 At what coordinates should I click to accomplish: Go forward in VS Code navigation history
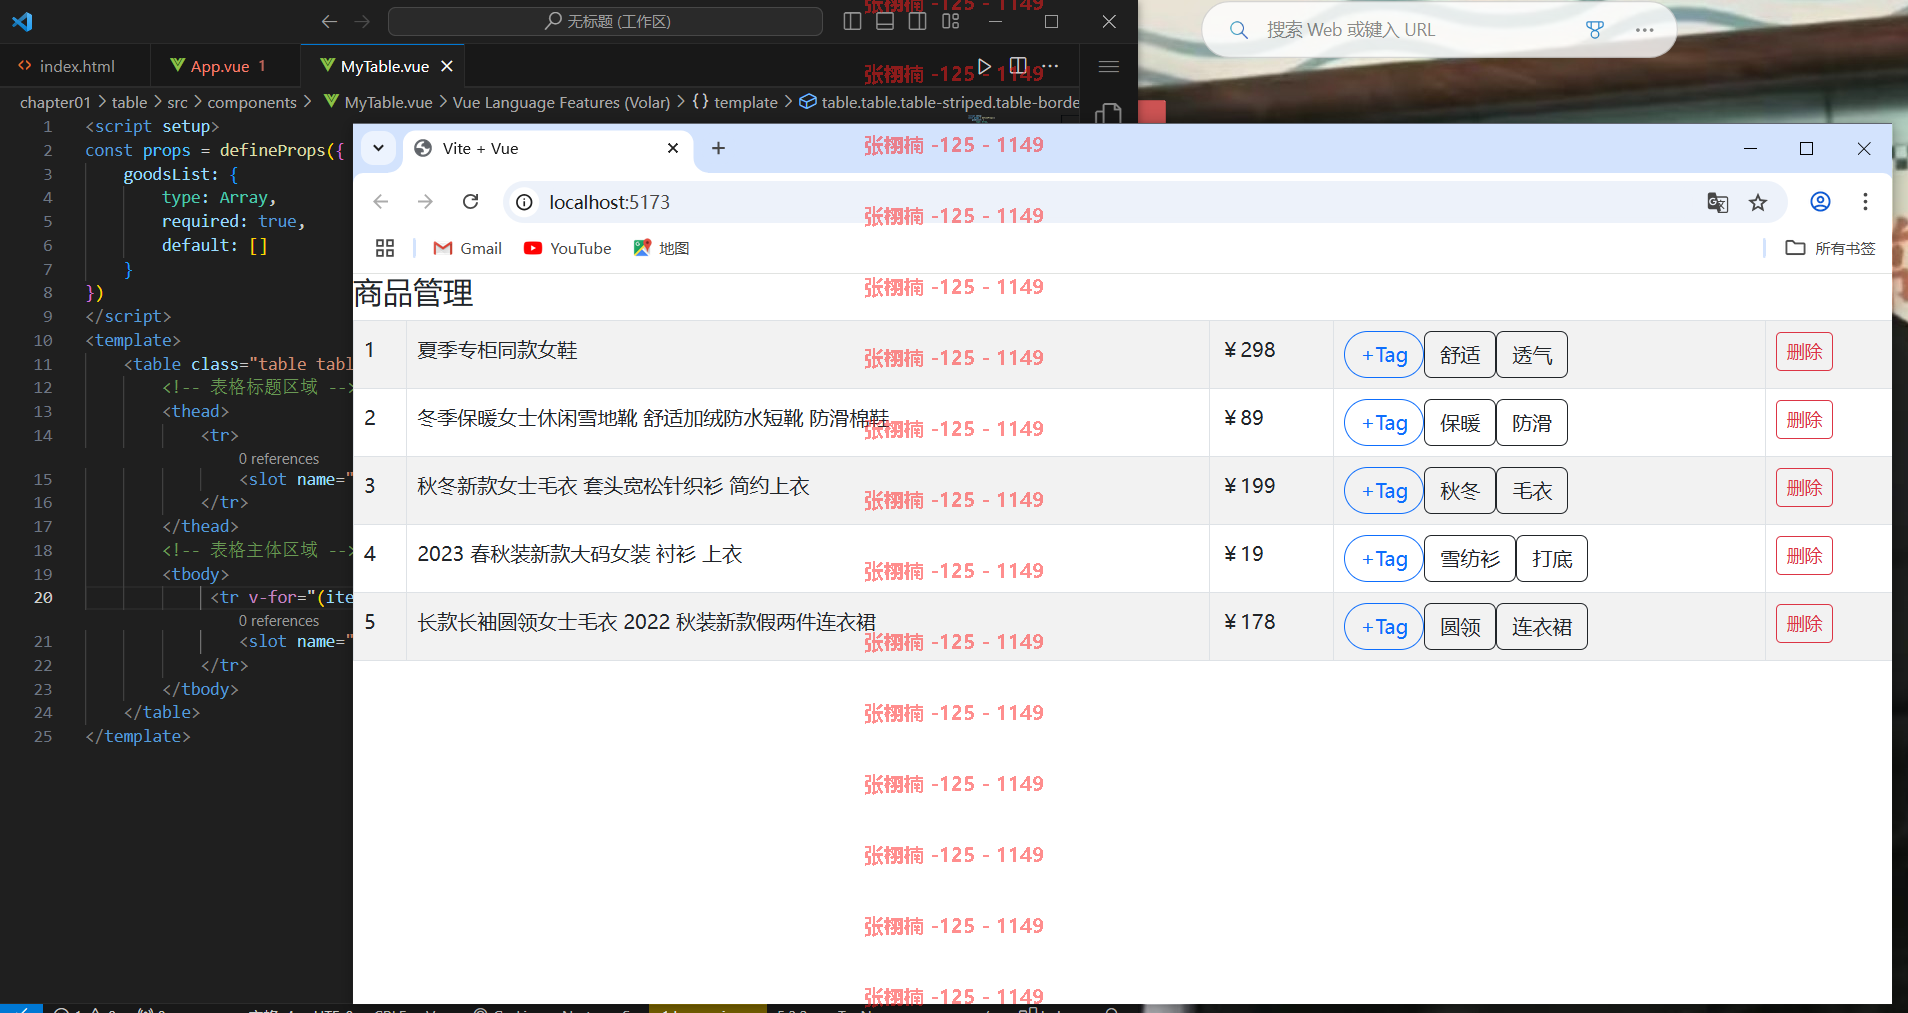(x=363, y=21)
